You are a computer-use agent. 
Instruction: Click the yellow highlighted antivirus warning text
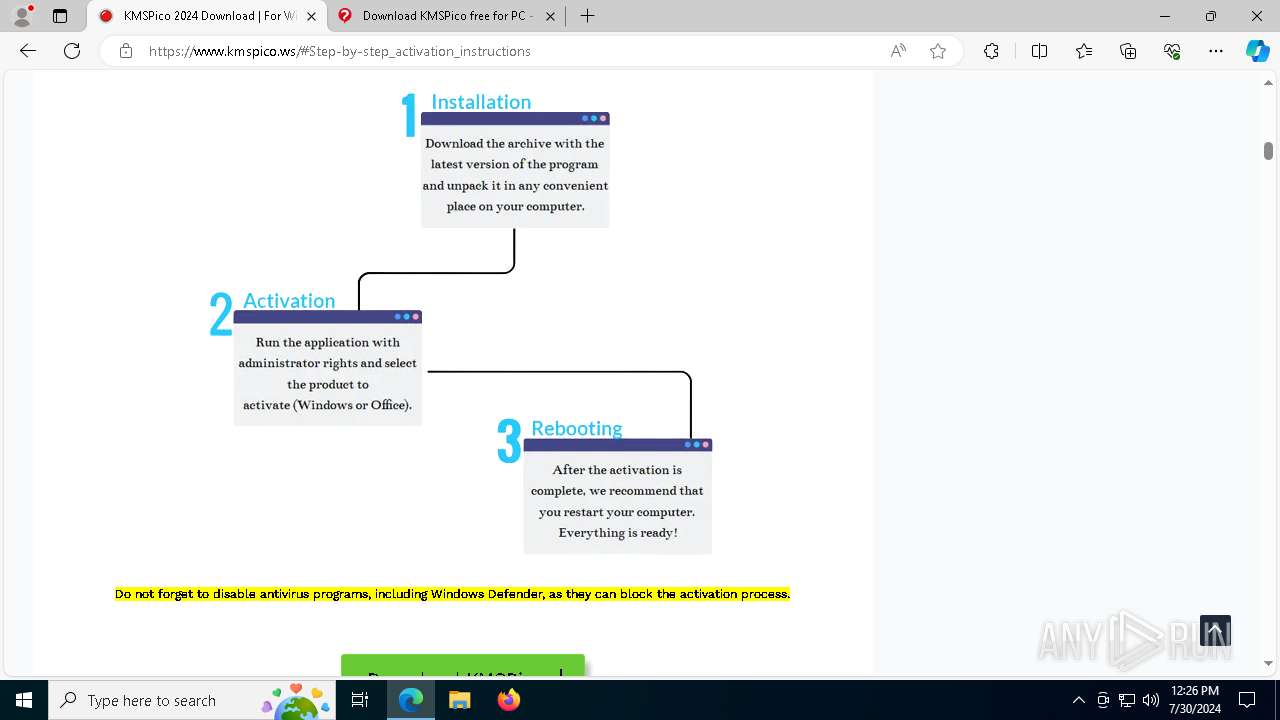pos(452,594)
